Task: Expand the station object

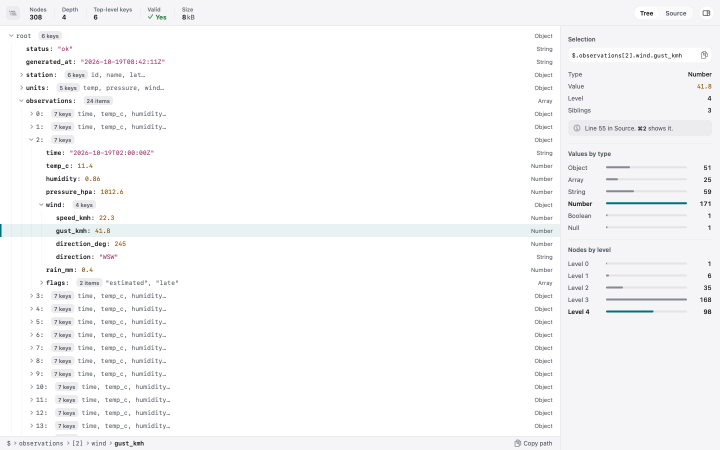Action: tap(21, 75)
